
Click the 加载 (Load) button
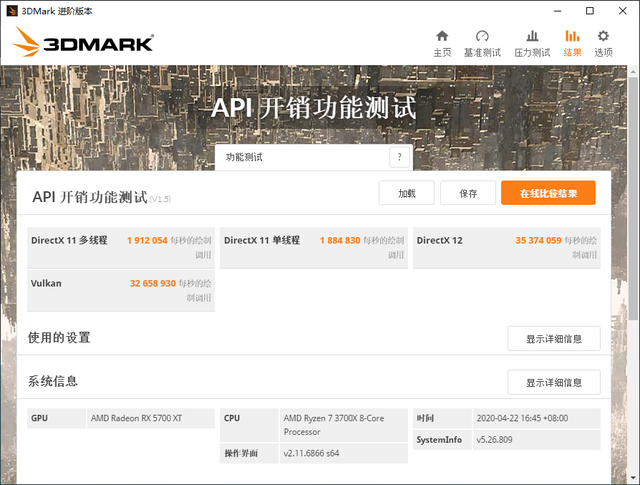point(407,193)
